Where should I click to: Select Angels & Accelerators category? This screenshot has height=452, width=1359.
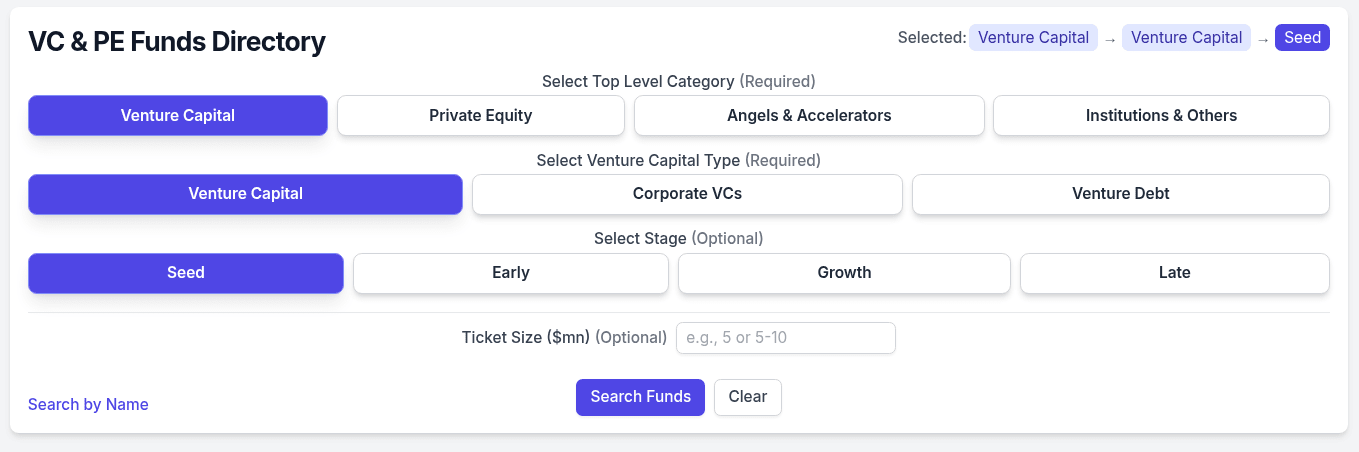[x=809, y=115]
